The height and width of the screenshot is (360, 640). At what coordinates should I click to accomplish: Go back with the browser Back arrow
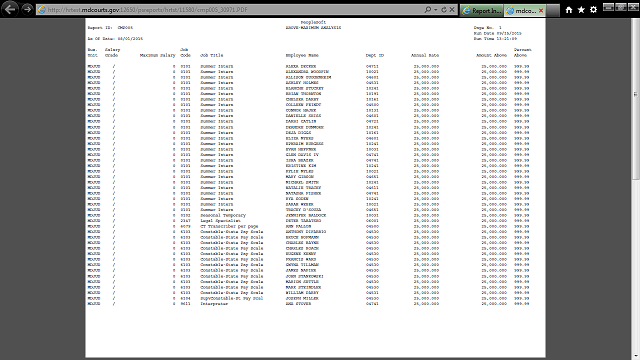coord(10,9)
